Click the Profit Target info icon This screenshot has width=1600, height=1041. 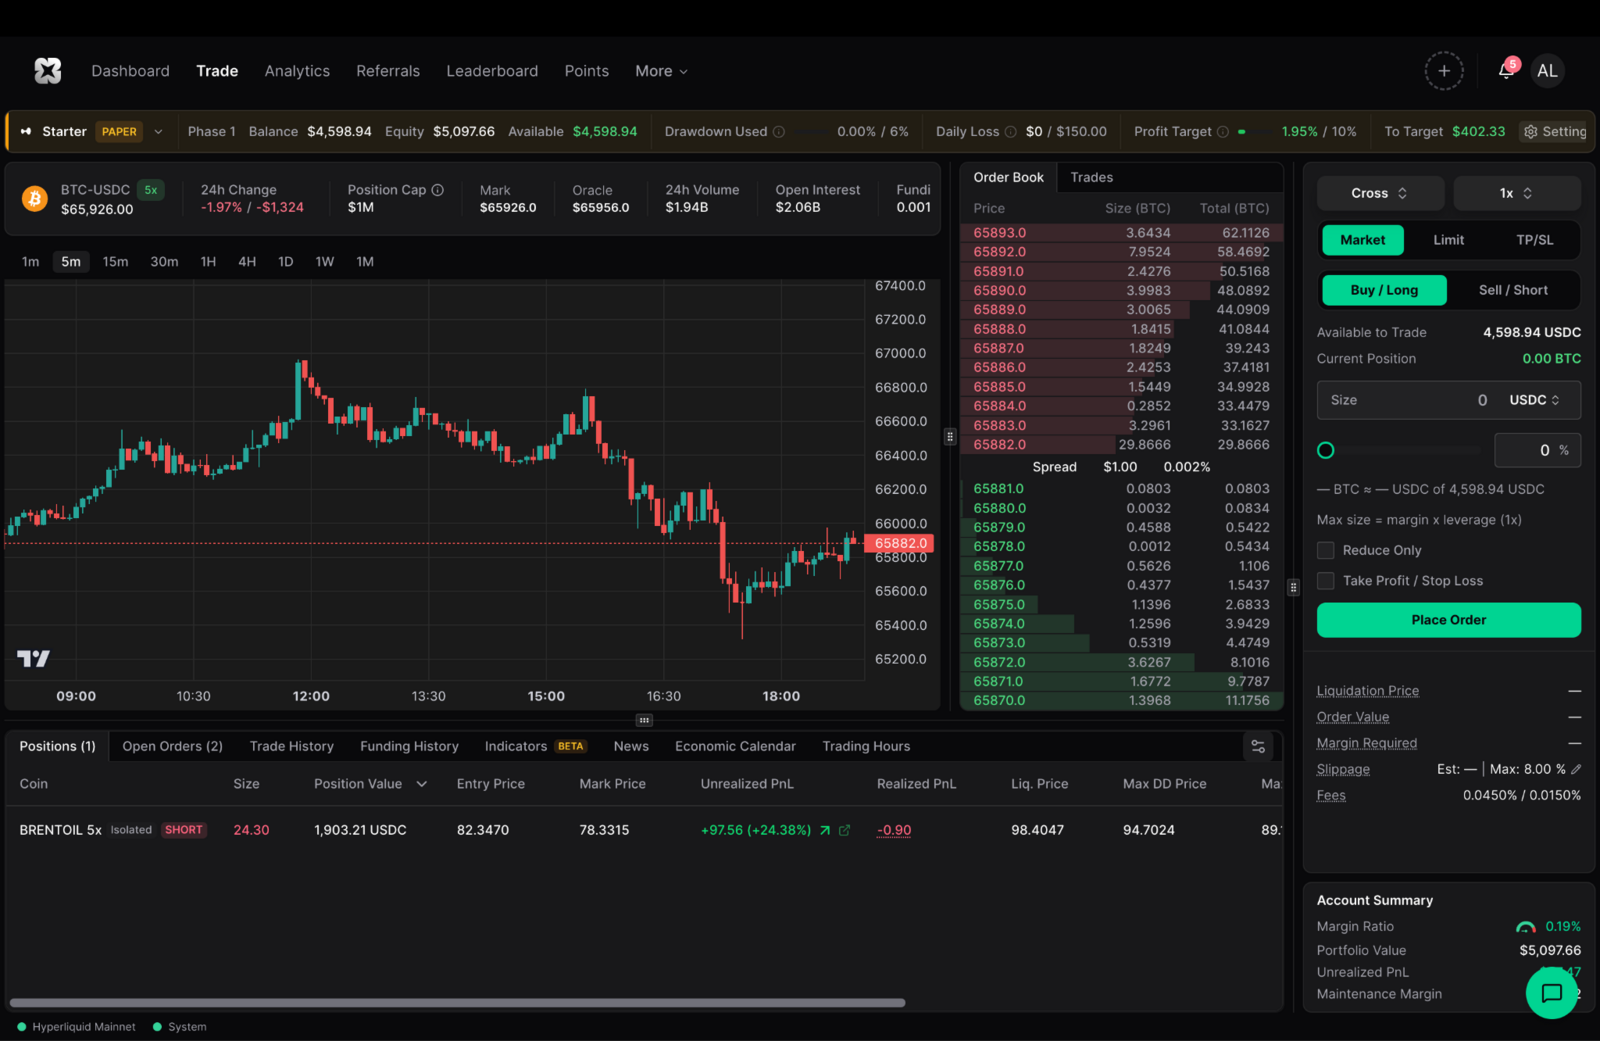coord(1222,132)
